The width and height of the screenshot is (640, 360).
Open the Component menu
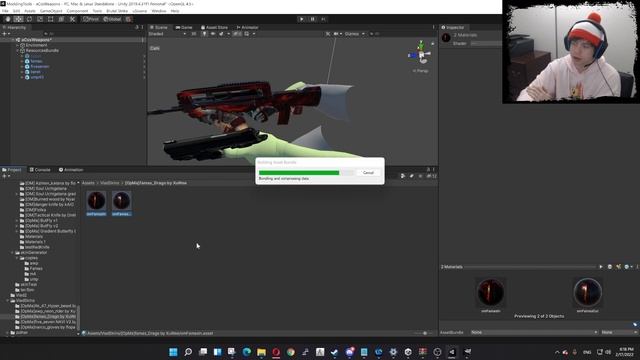pyautogui.click(x=77, y=11)
